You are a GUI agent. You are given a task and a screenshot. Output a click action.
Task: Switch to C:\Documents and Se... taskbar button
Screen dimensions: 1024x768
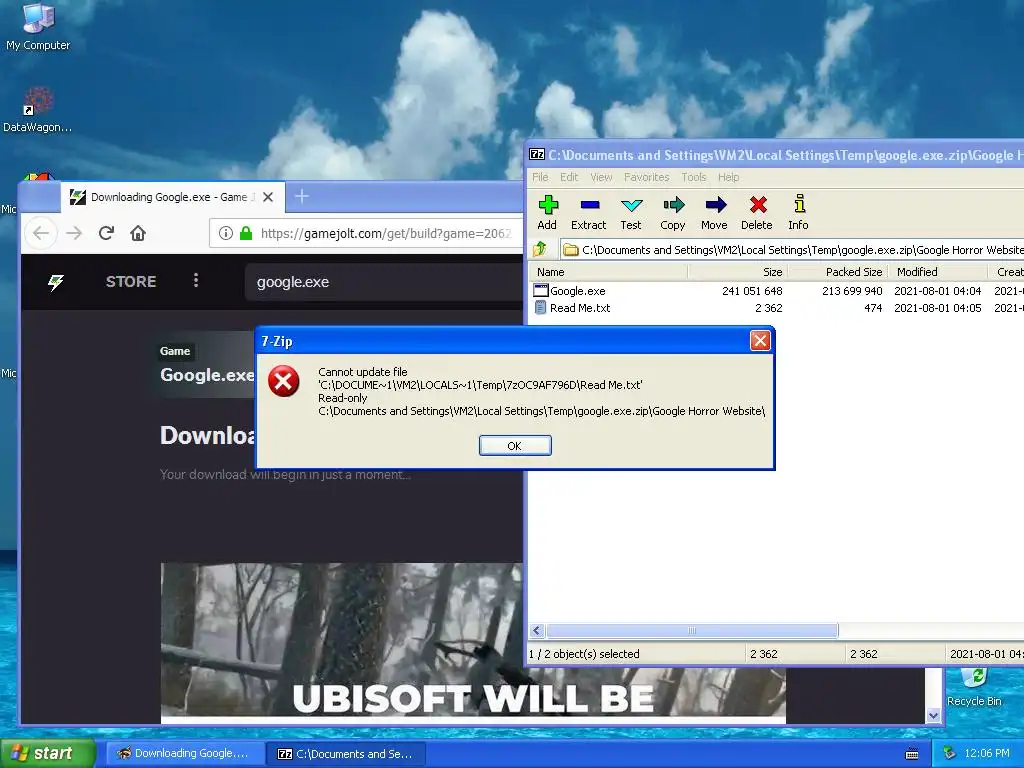(347, 753)
